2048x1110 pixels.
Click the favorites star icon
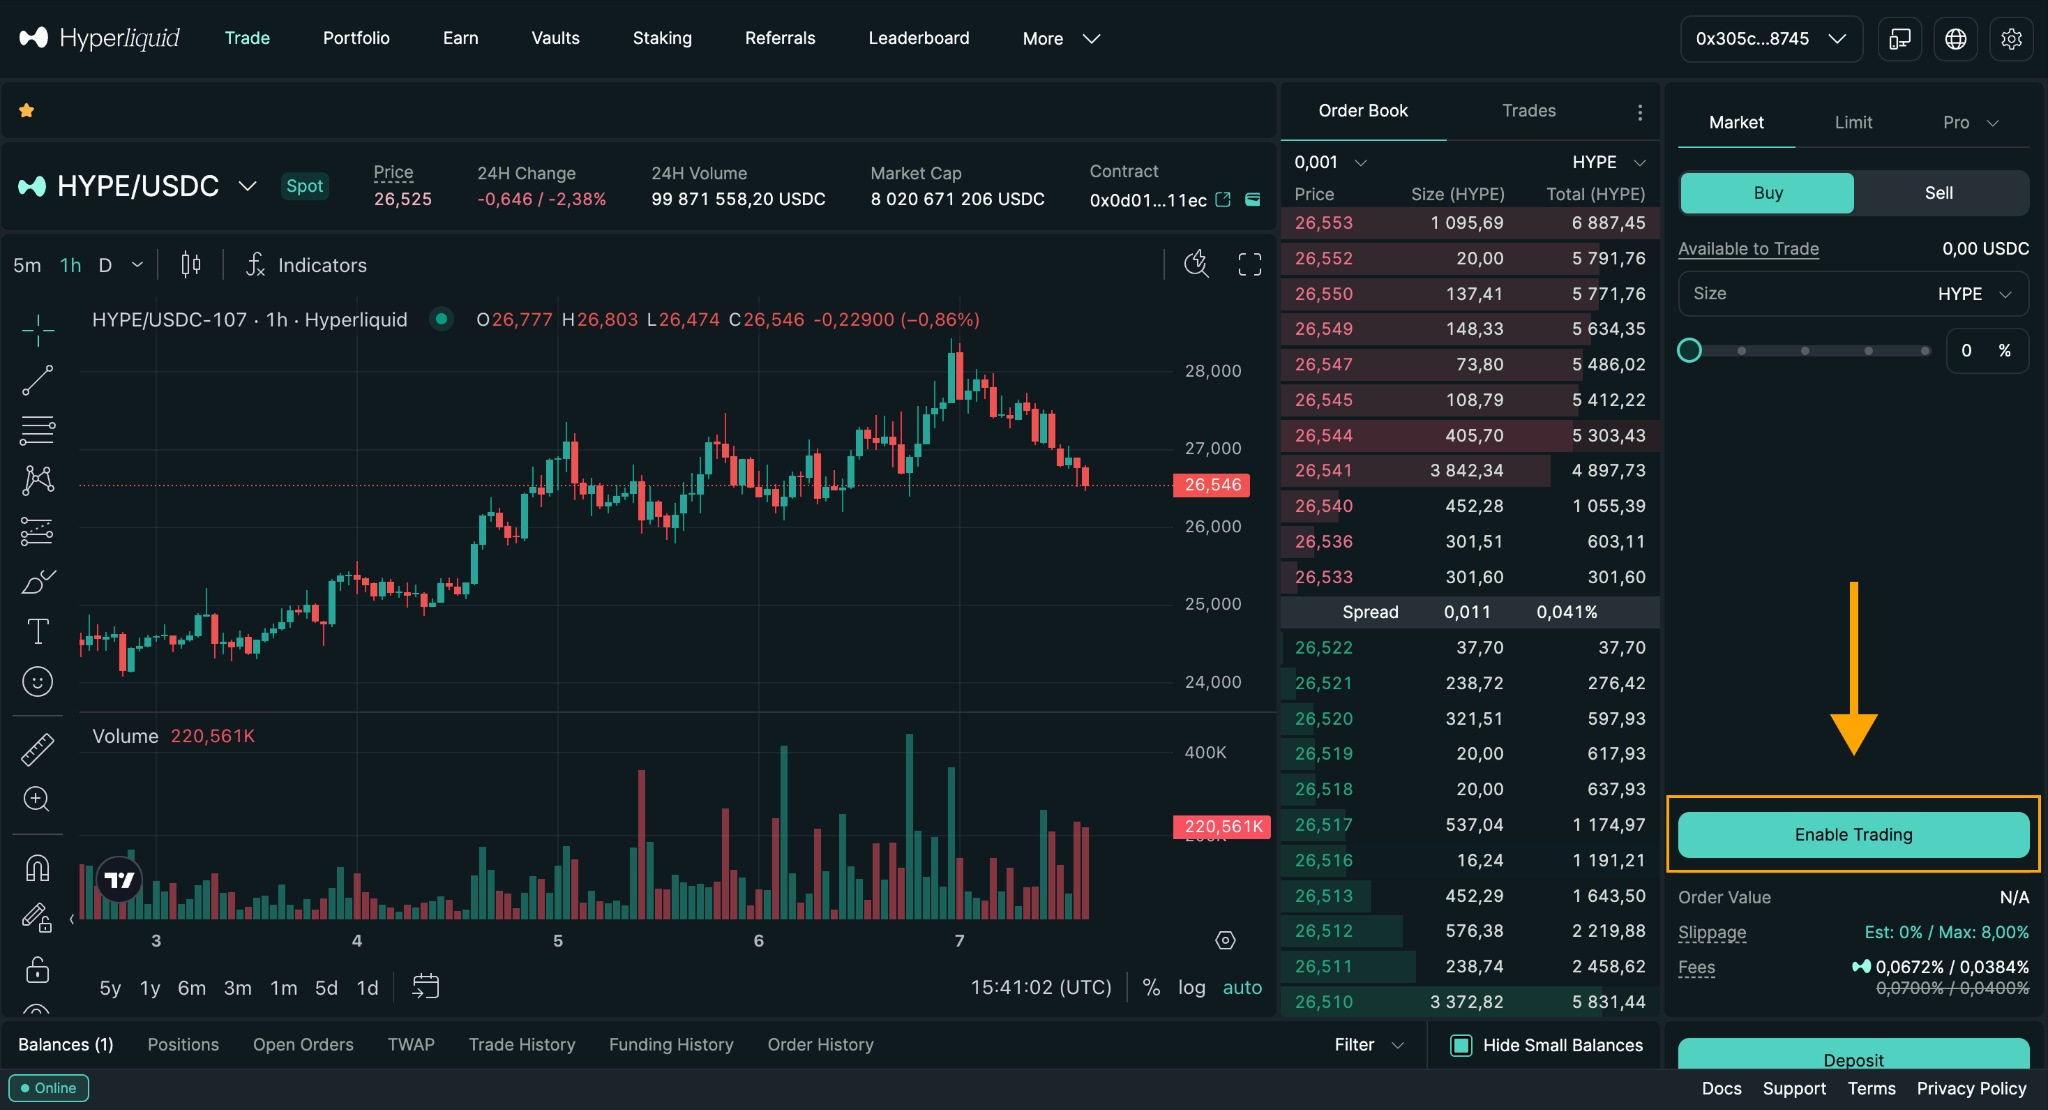(x=27, y=110)
